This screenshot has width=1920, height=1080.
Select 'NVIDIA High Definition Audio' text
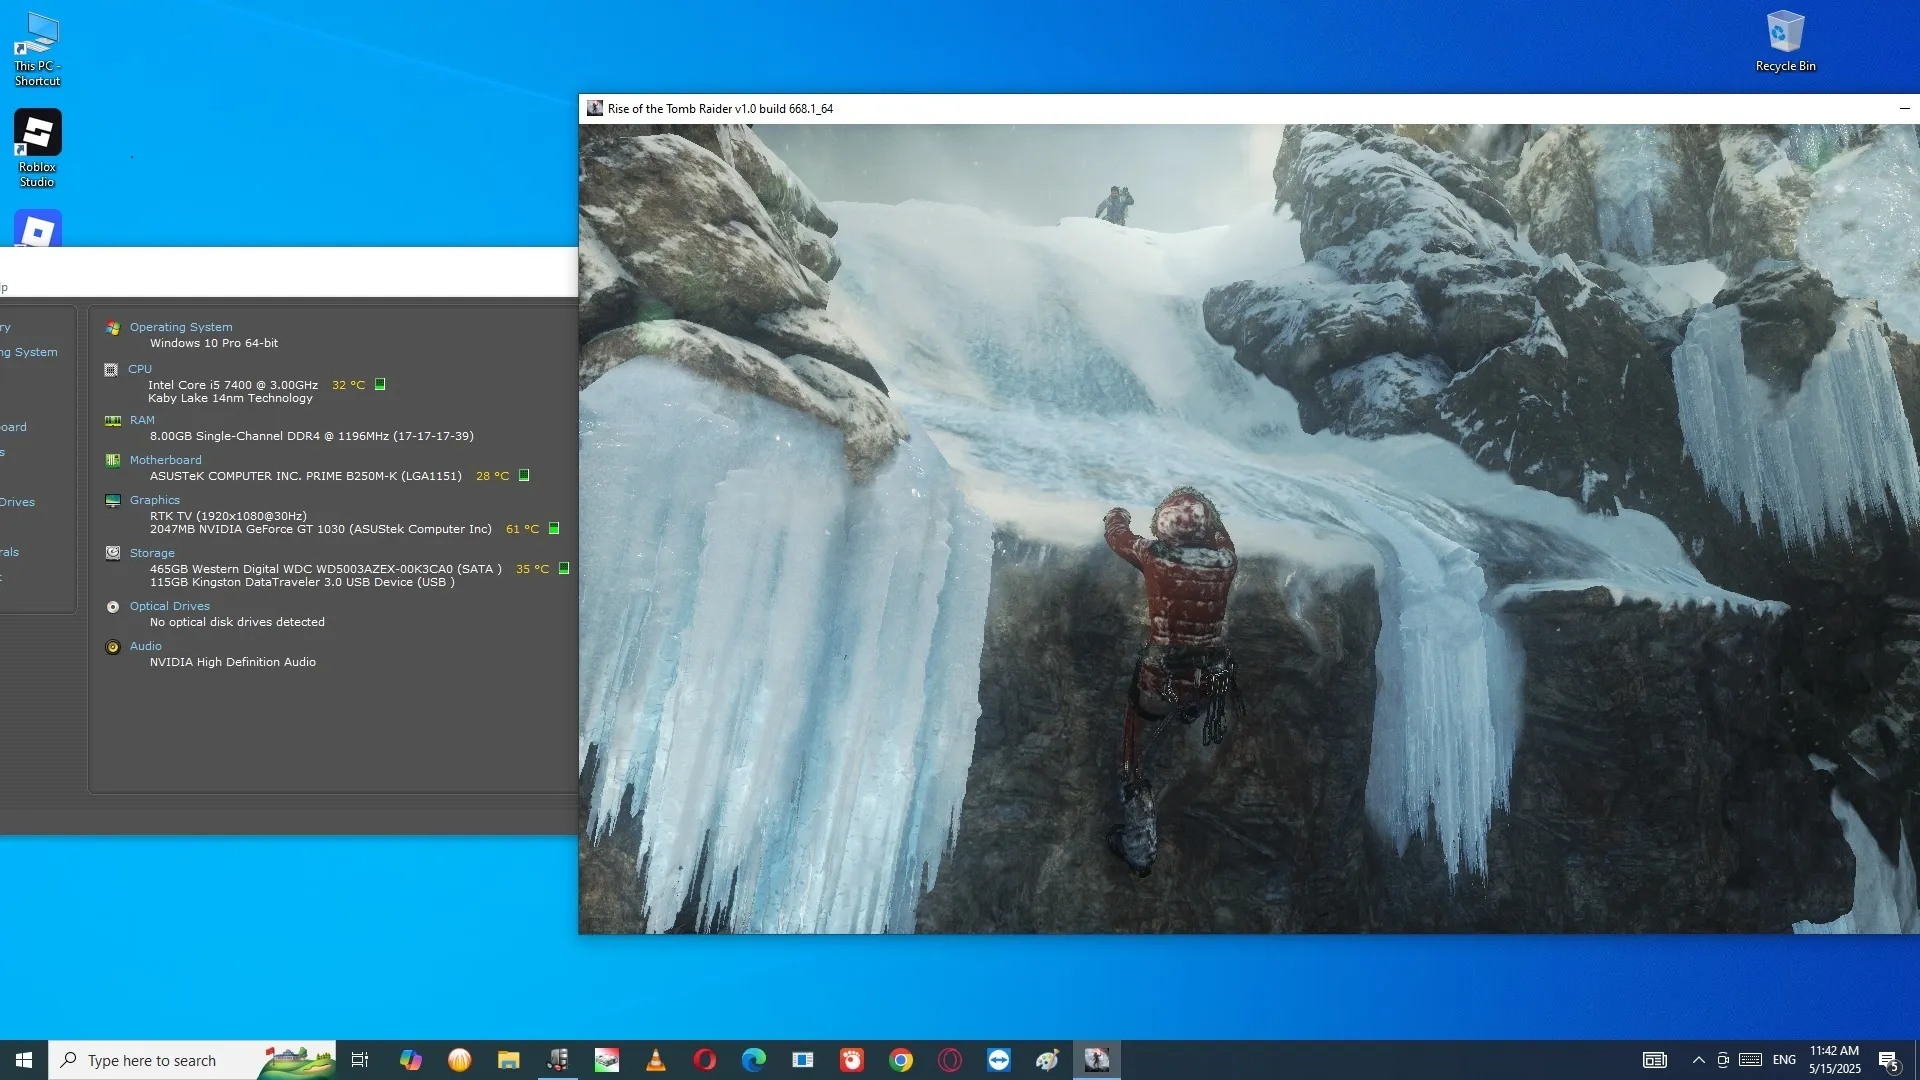click(x=233, y=662)
